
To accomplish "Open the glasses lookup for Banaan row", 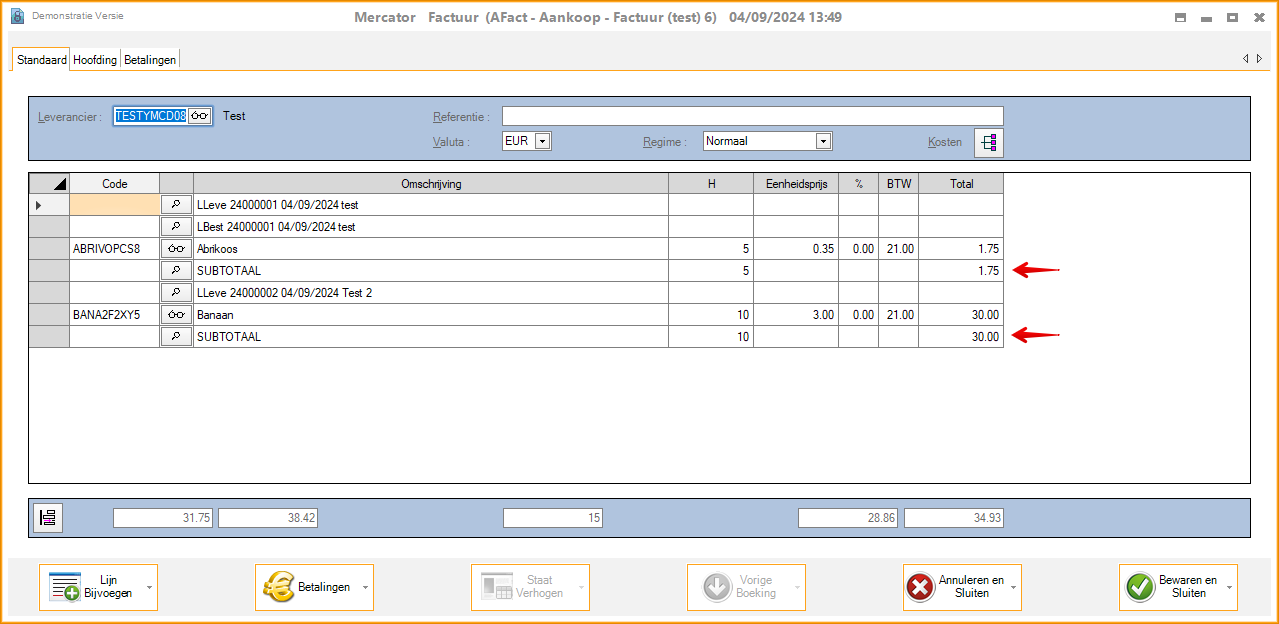I will point(176,315).
